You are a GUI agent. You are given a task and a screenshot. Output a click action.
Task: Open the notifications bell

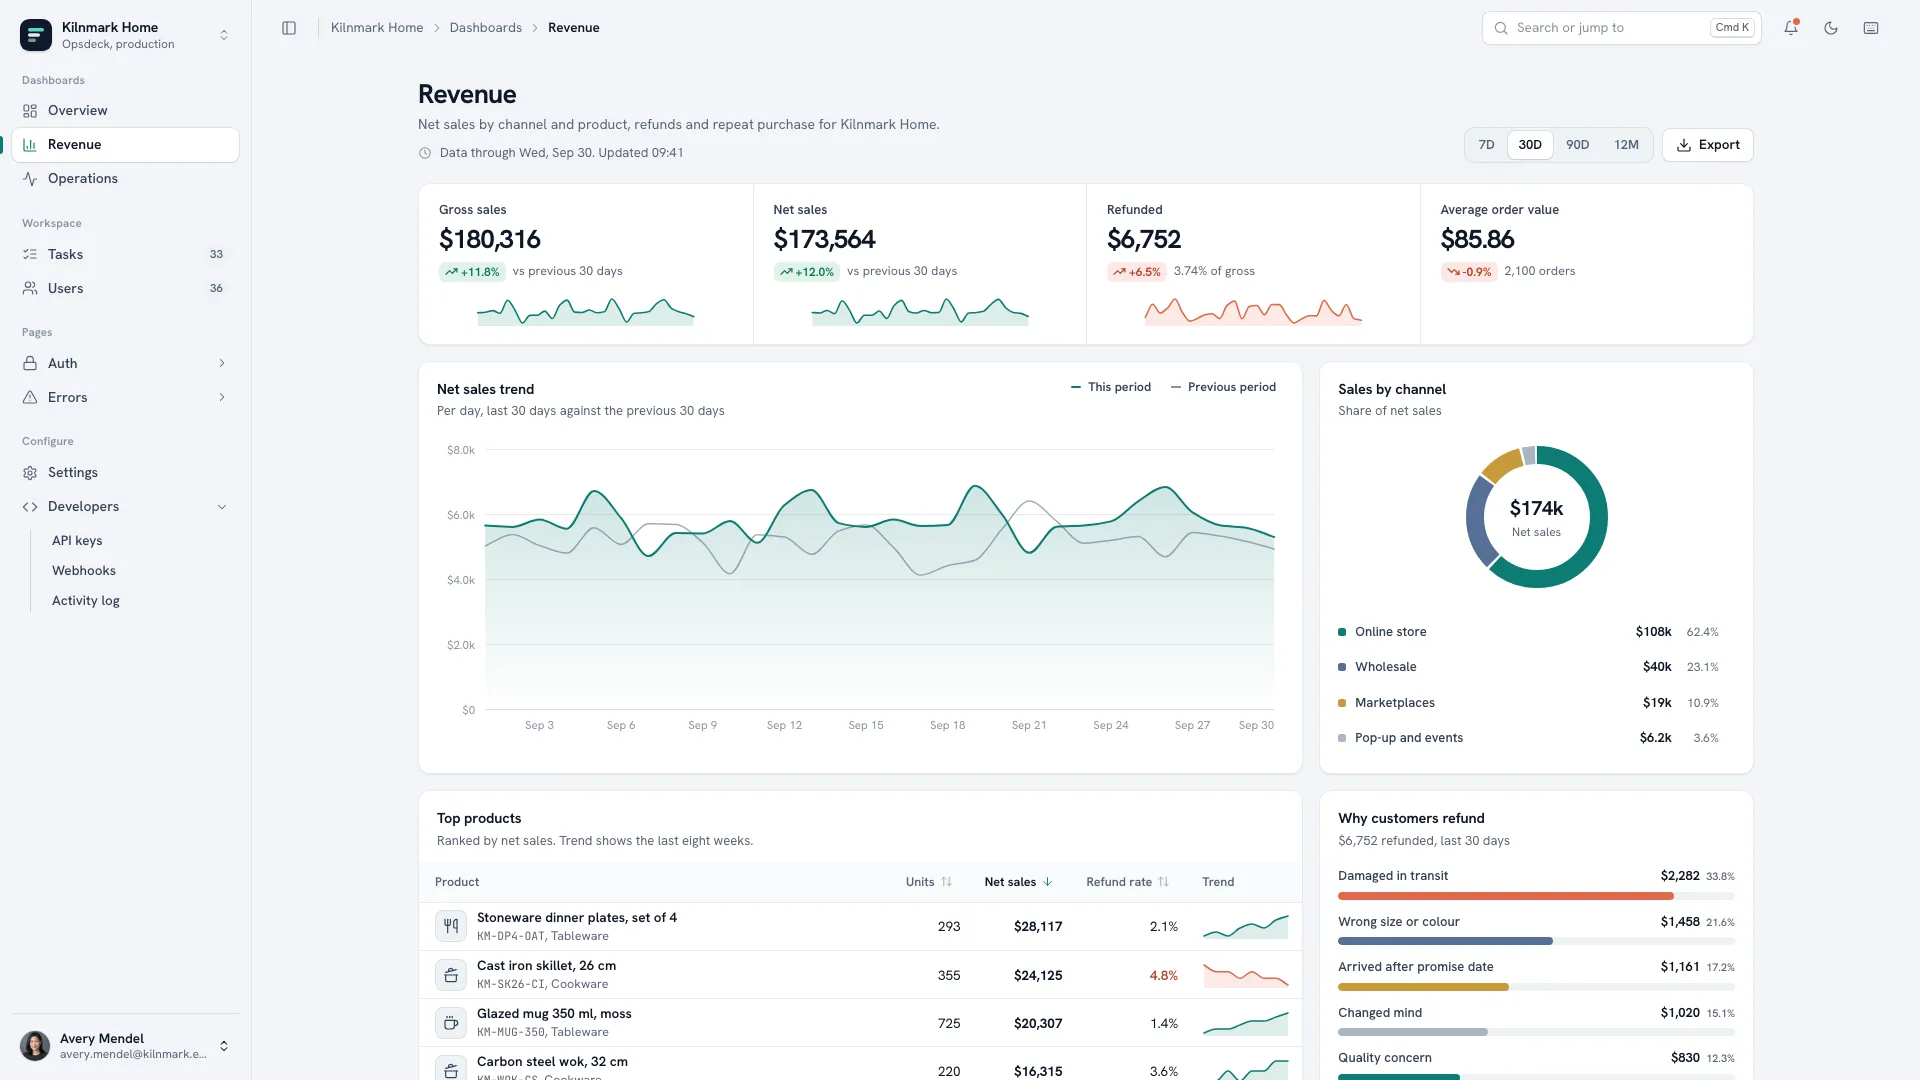coord(1791,28)
